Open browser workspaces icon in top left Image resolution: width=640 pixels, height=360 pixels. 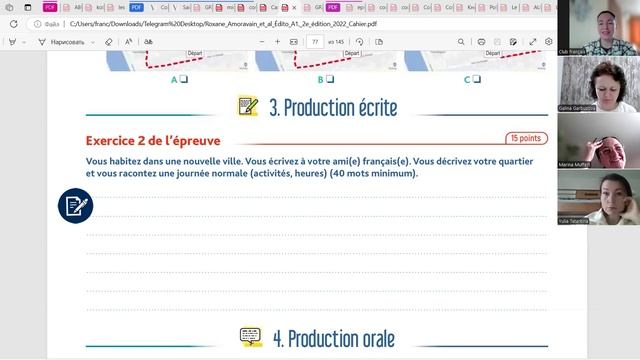9,7
